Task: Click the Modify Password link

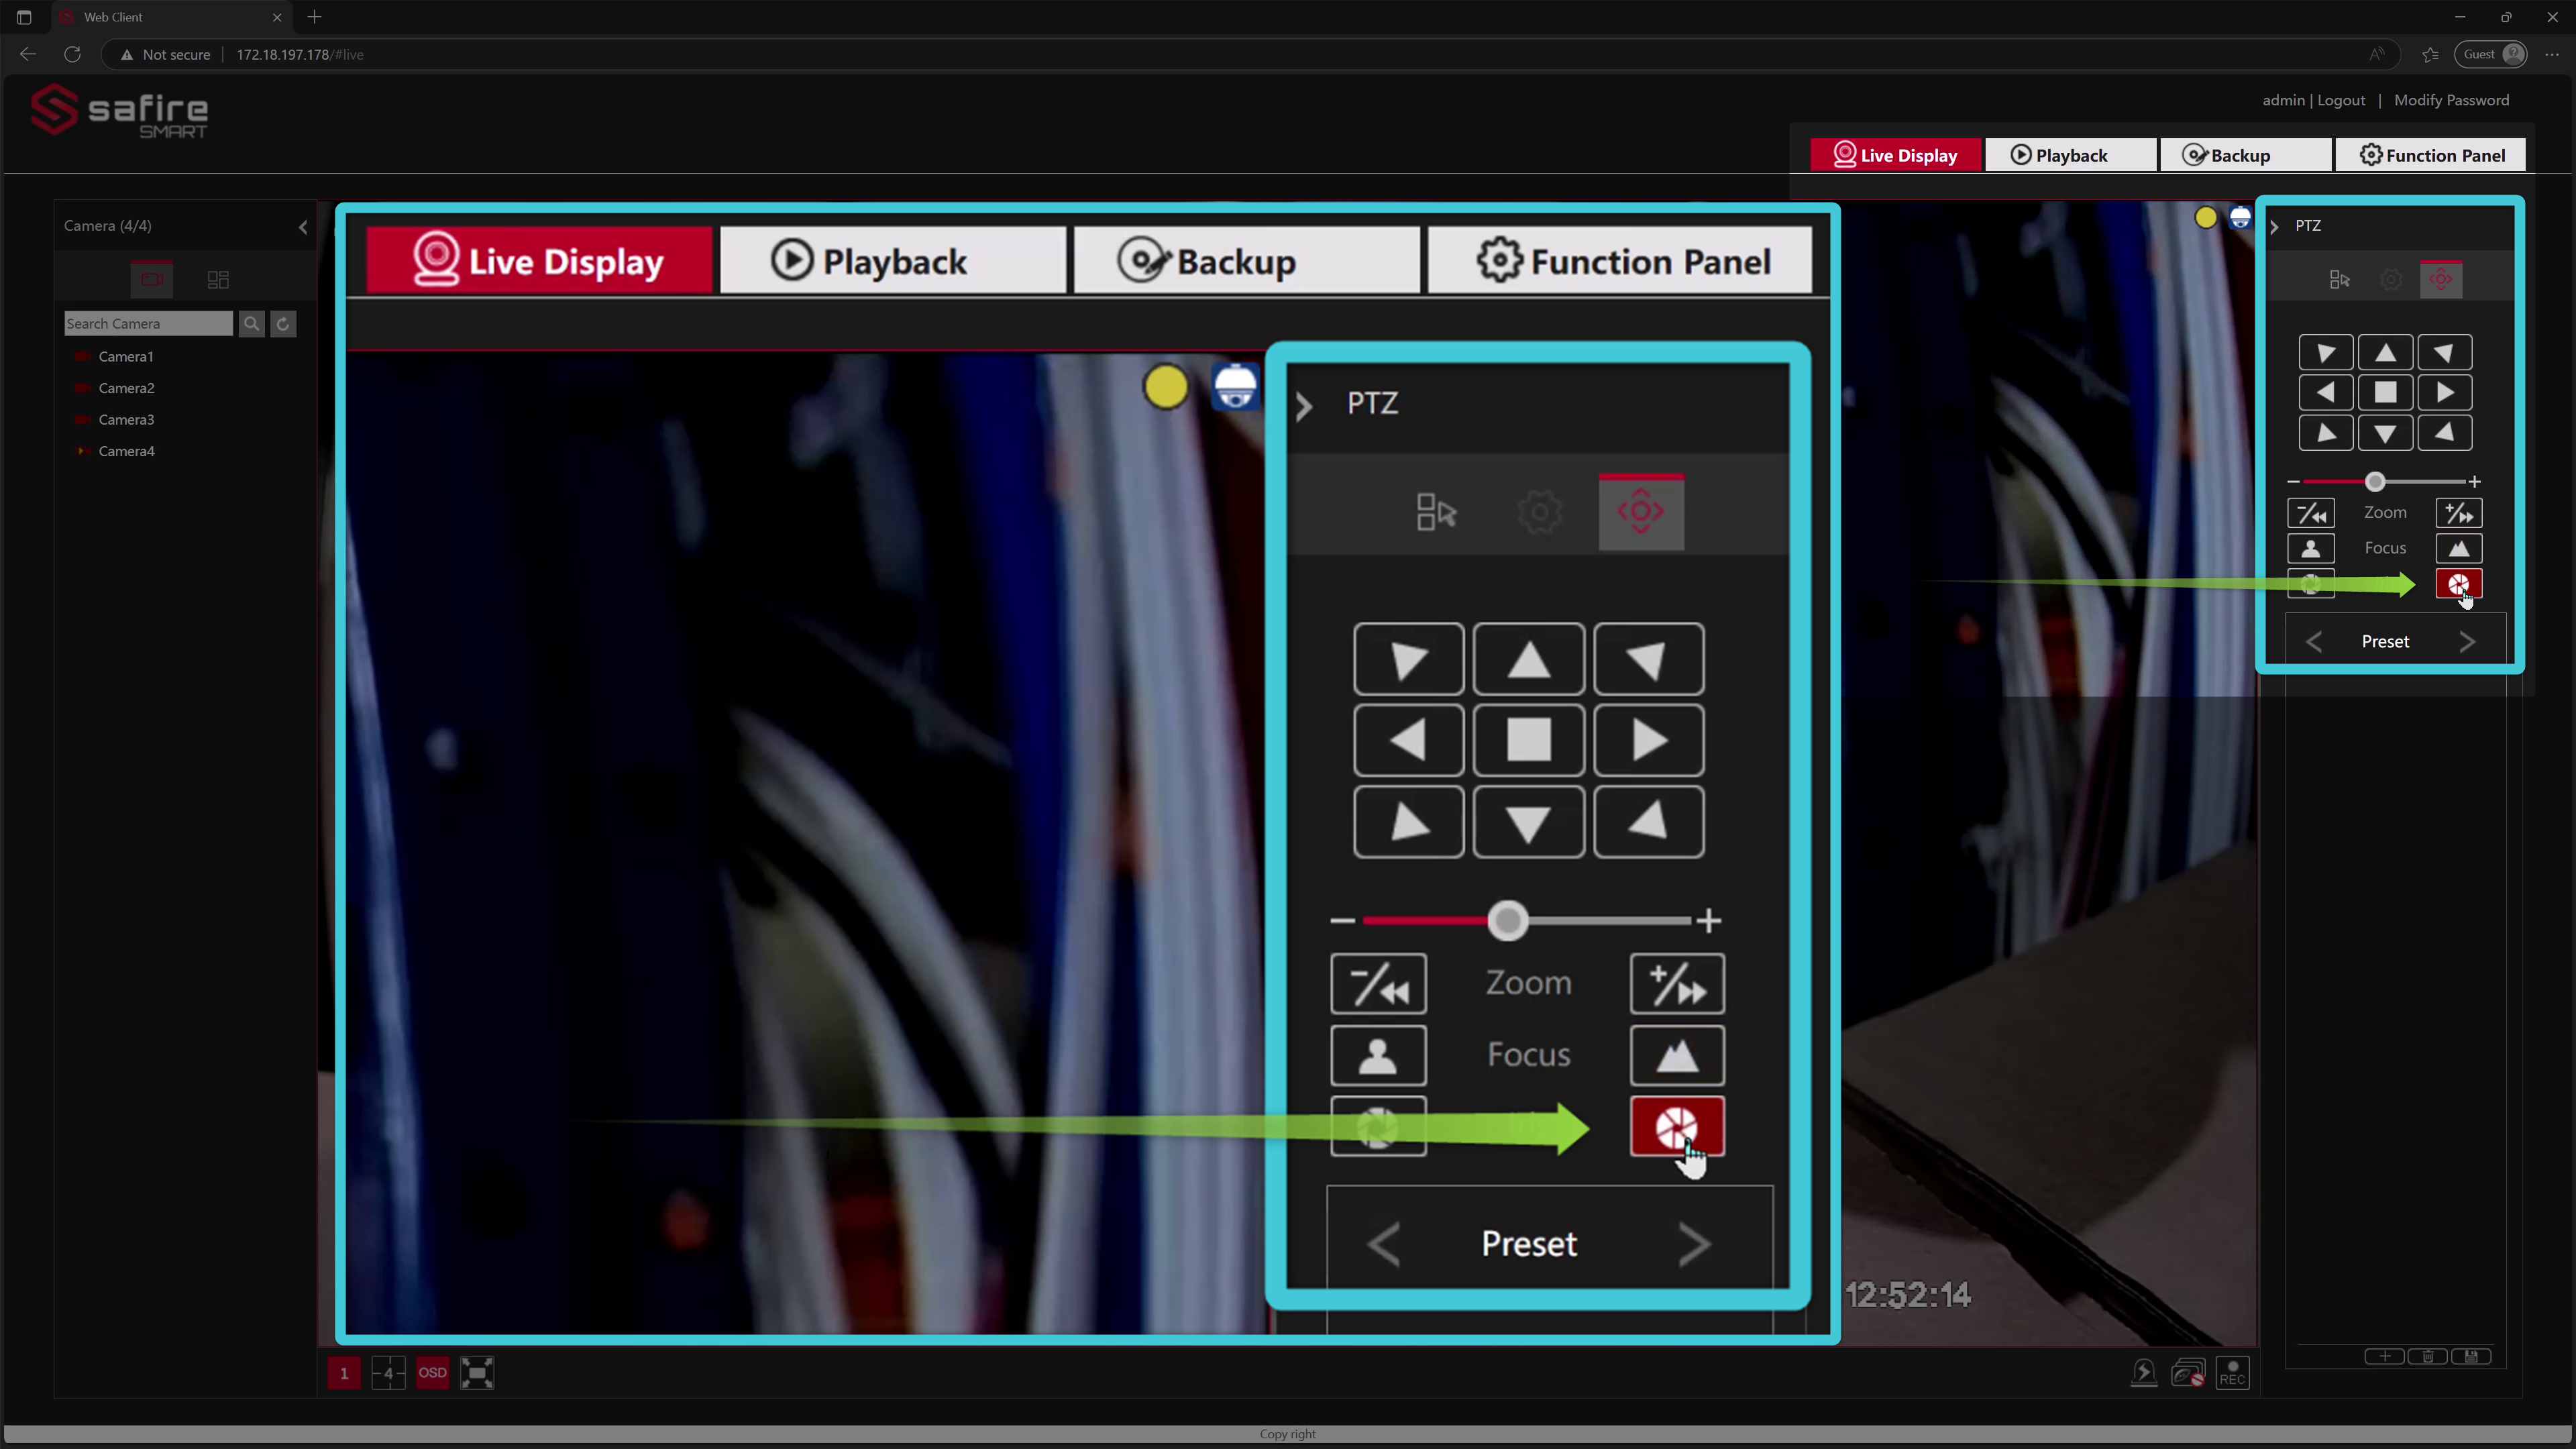Action: 2451,100
